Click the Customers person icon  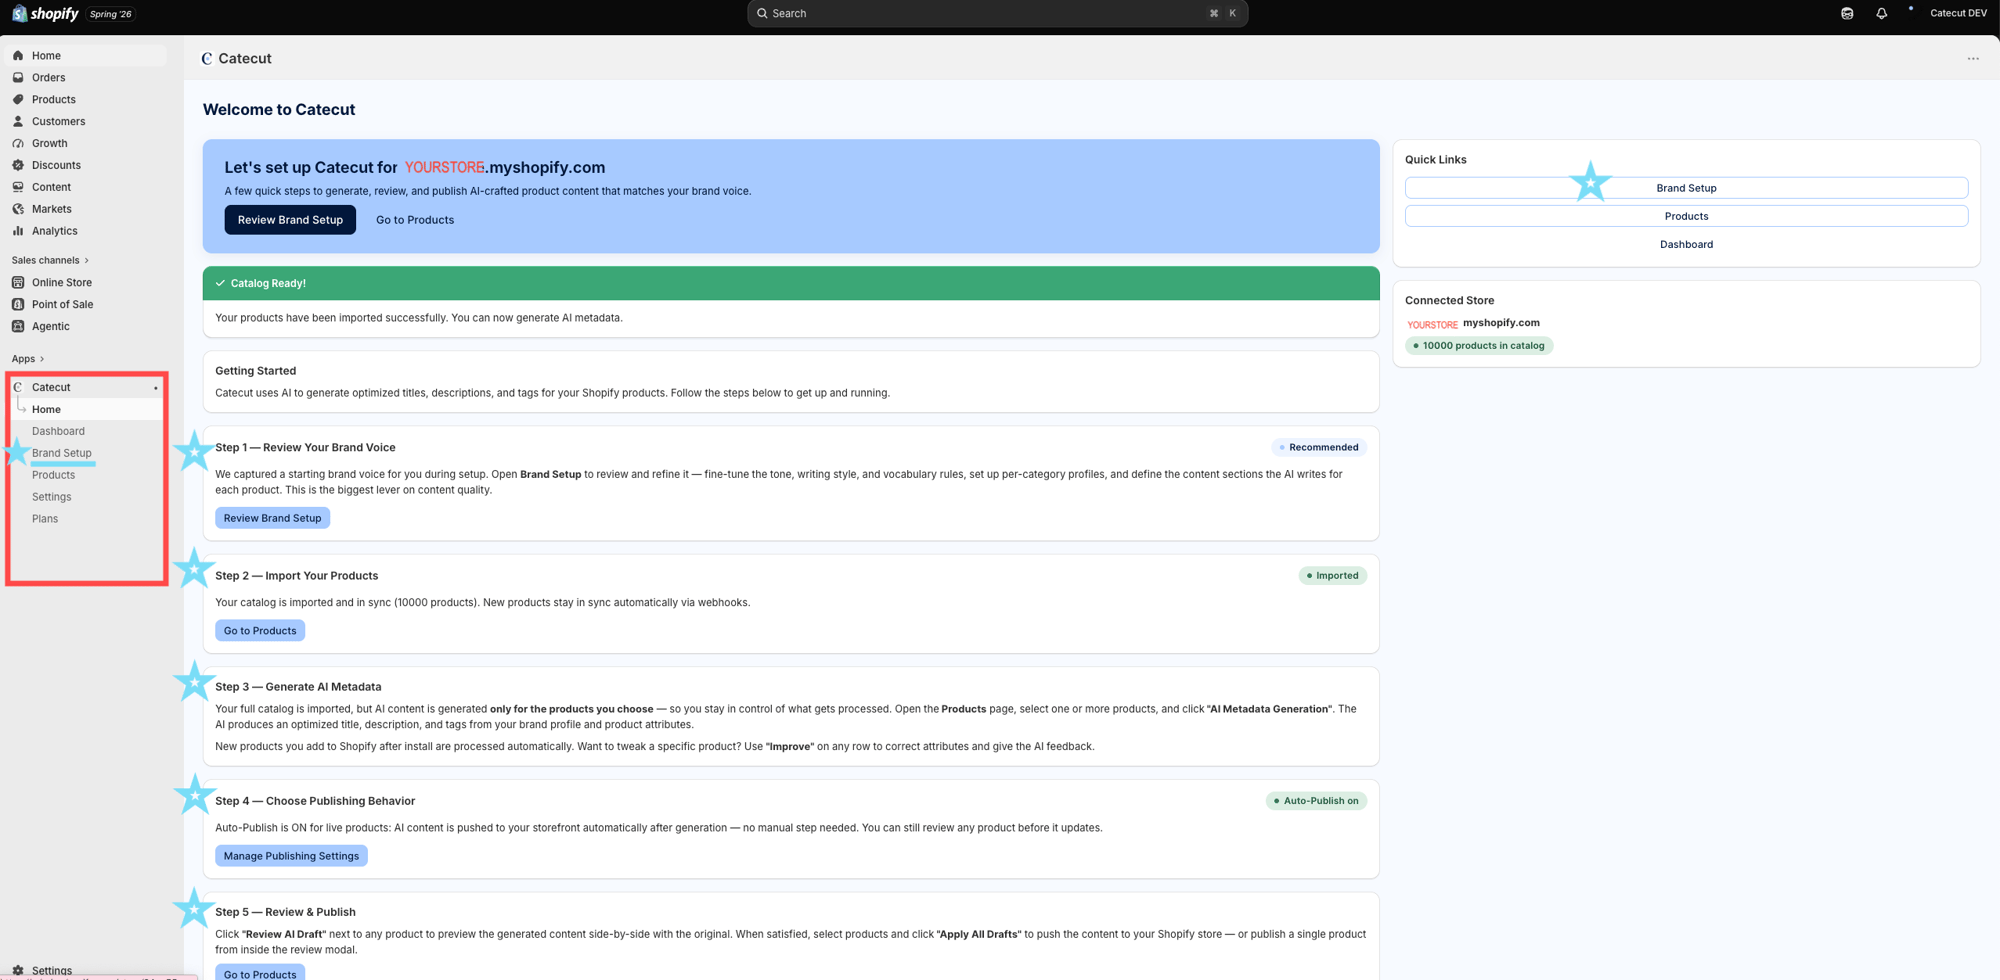click(18, 121)
